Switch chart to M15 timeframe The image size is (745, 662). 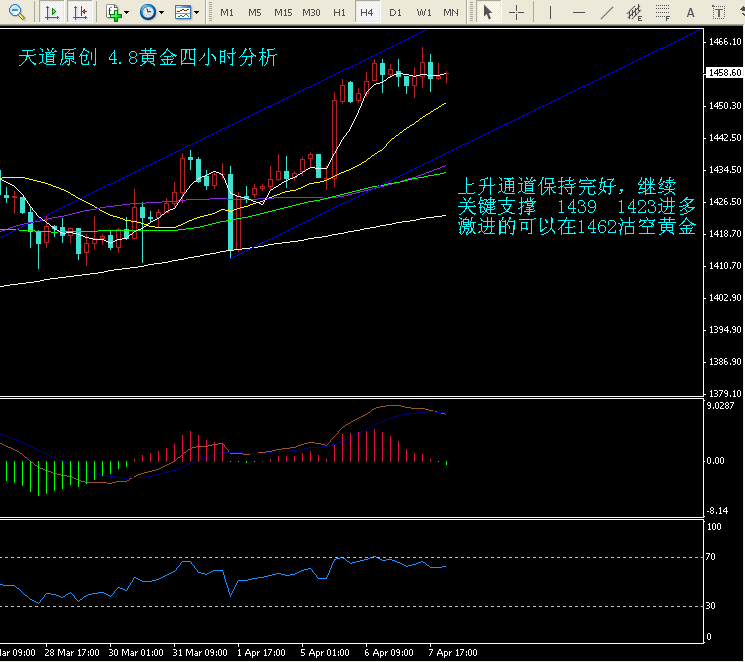tap(283, 12)
